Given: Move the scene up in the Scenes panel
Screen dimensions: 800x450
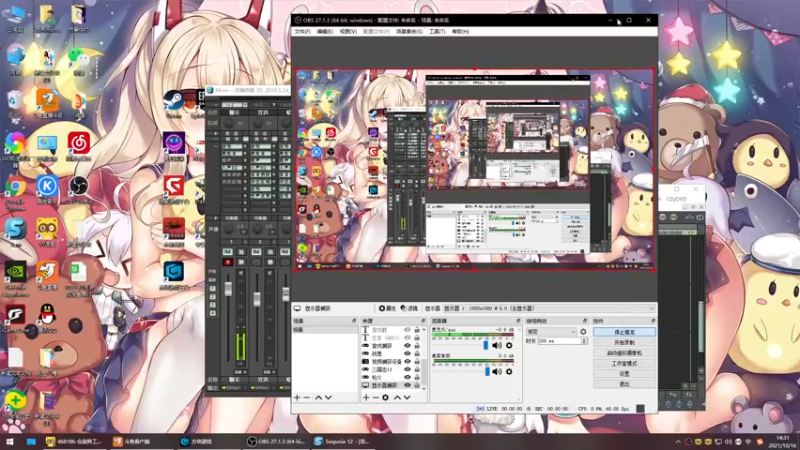Looking at the screenshot, I should click(318, 397).
